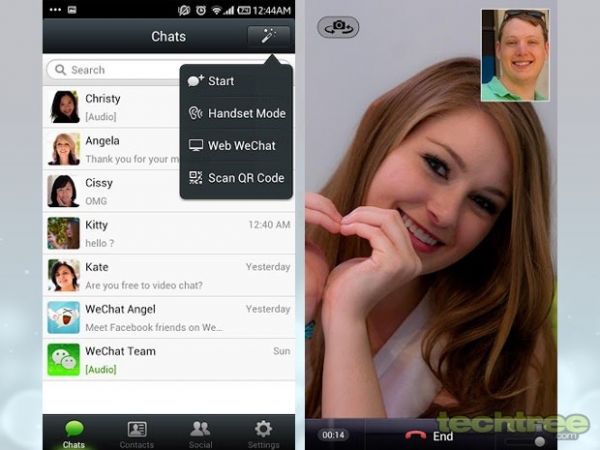Open WeChat Angel's "Meet Facebook friends" message
Screen dimensions: 600x450
coord(169,317)
